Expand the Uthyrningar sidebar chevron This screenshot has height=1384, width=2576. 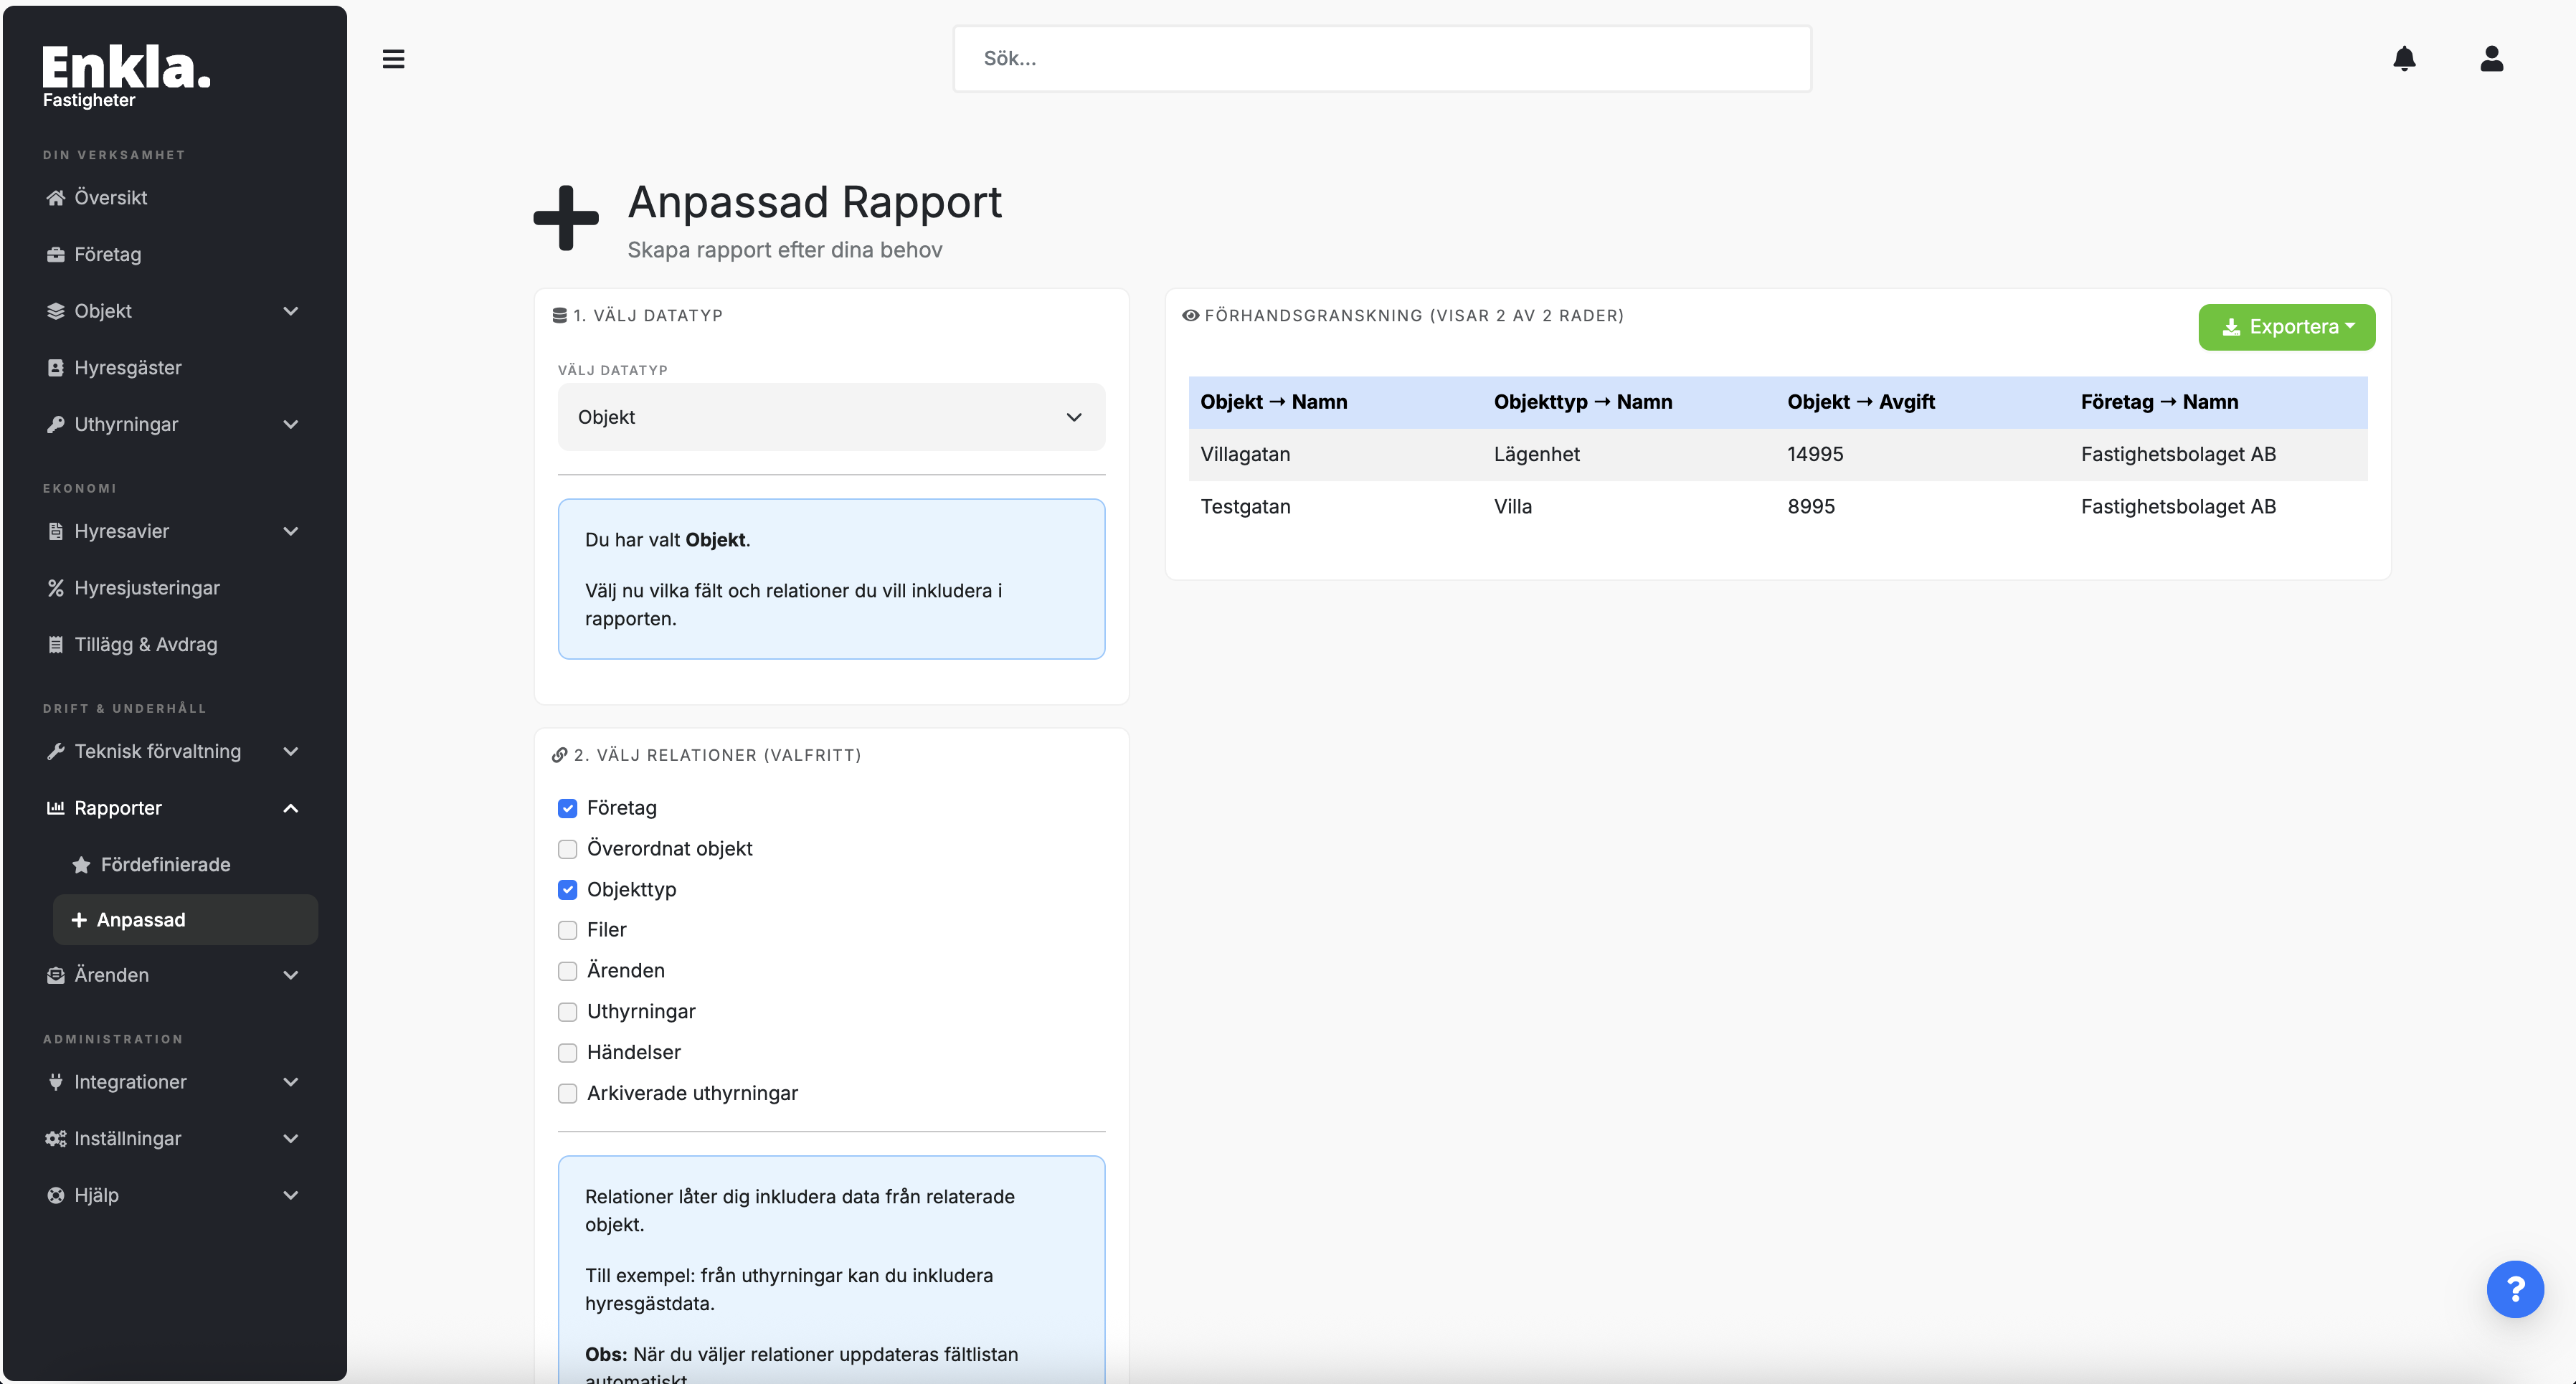pyautogui.click(x=291, y=425)
